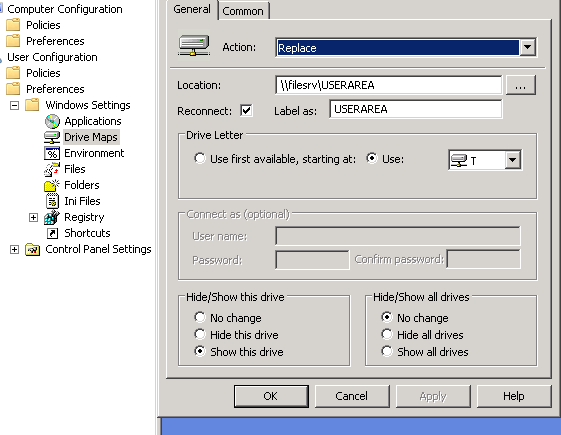Choose No change under Hide/Show all drives
Image resolution: width=561 pixels, height=435 pixels.
[386, 317]
